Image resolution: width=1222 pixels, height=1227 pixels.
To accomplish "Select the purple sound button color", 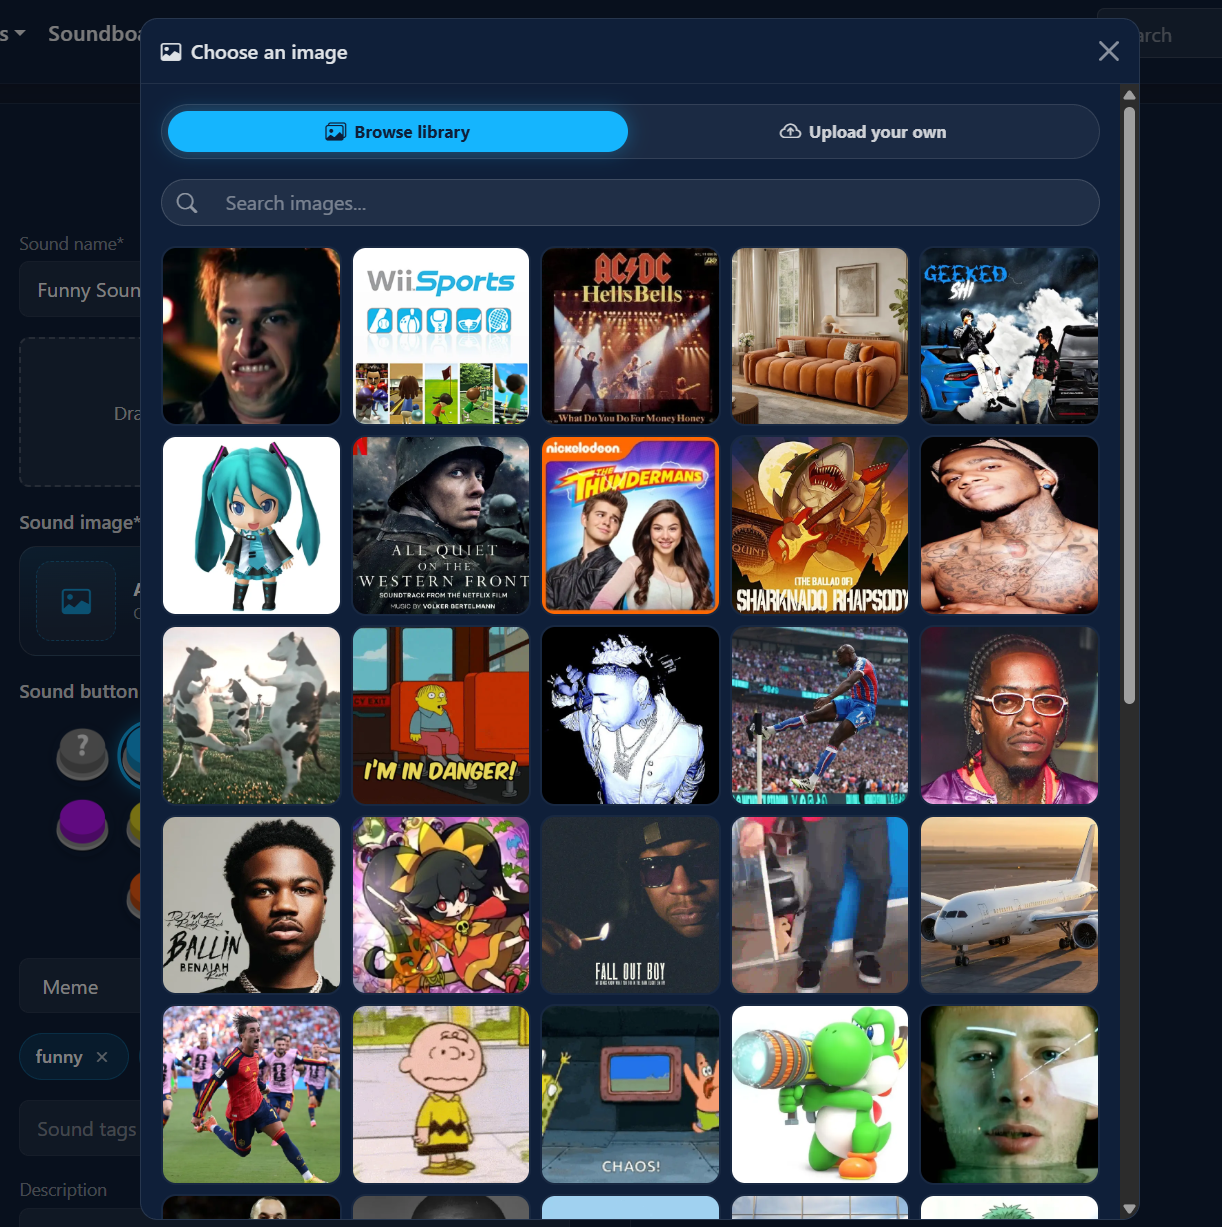I will (x=82, y=824).
